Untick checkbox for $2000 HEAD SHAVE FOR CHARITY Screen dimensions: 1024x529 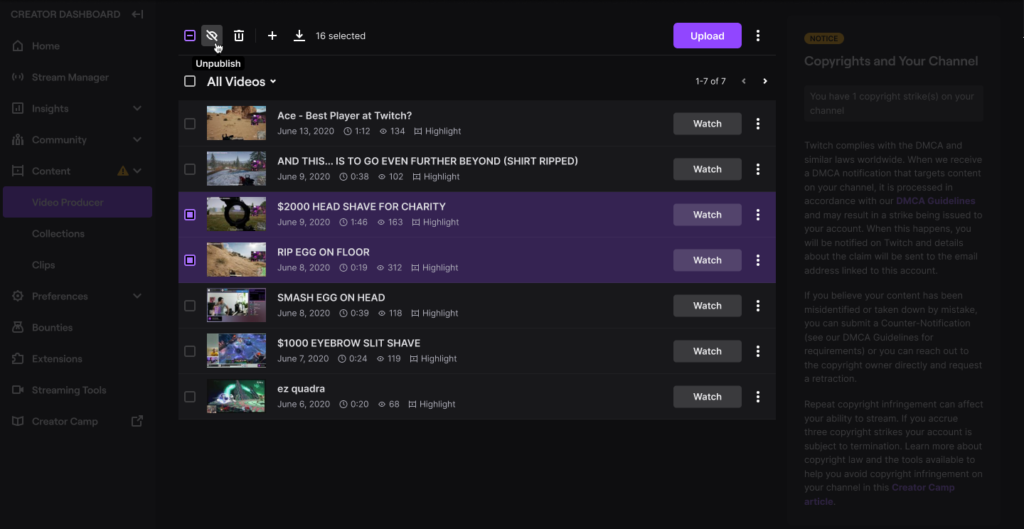click(x=189, y=215)
